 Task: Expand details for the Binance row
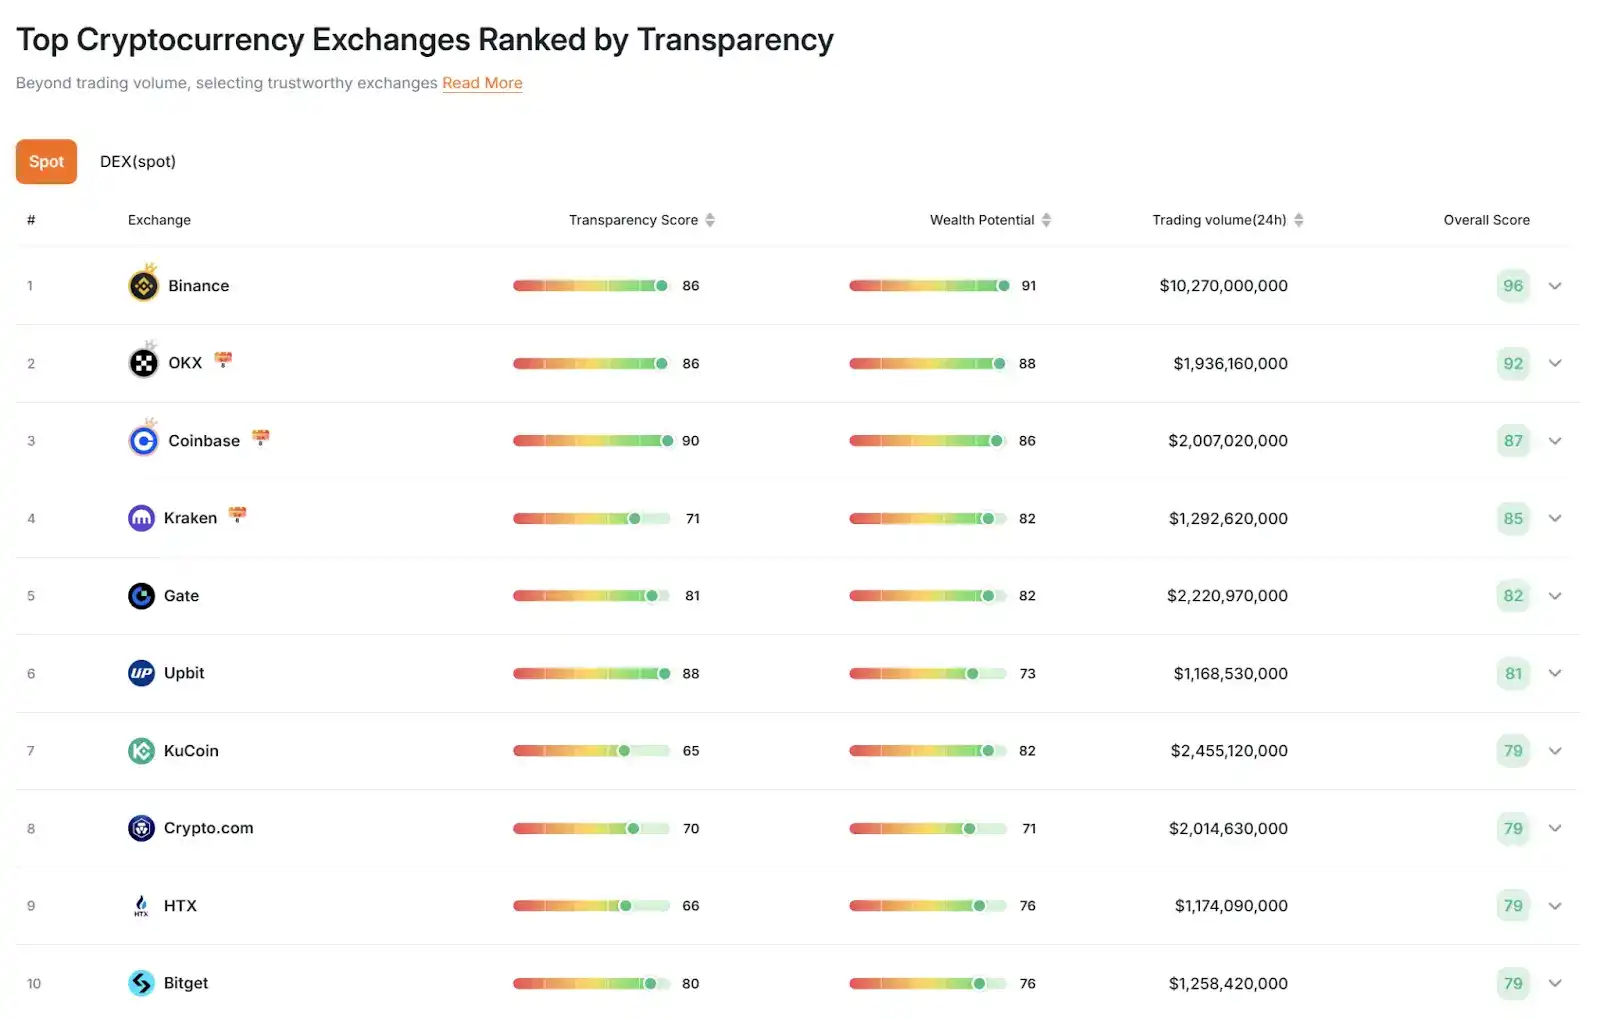point(1555,286)
